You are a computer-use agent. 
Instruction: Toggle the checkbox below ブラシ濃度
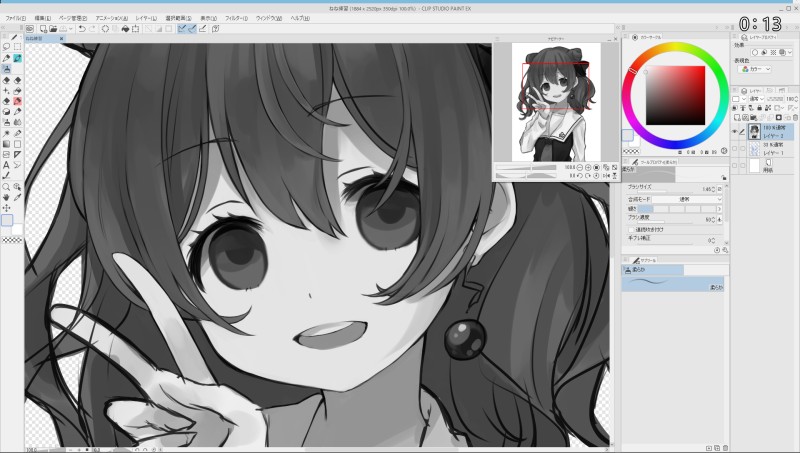[x=632, y=230]
